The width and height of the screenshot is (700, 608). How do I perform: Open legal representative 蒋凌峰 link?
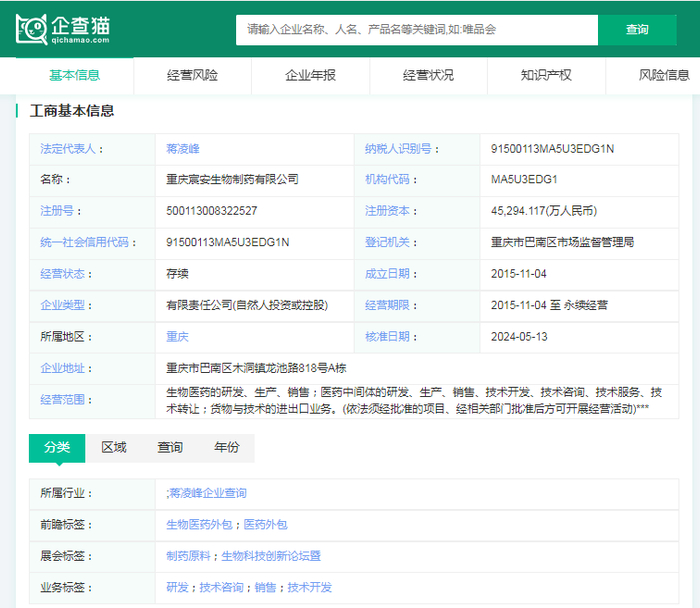[183, 149]
